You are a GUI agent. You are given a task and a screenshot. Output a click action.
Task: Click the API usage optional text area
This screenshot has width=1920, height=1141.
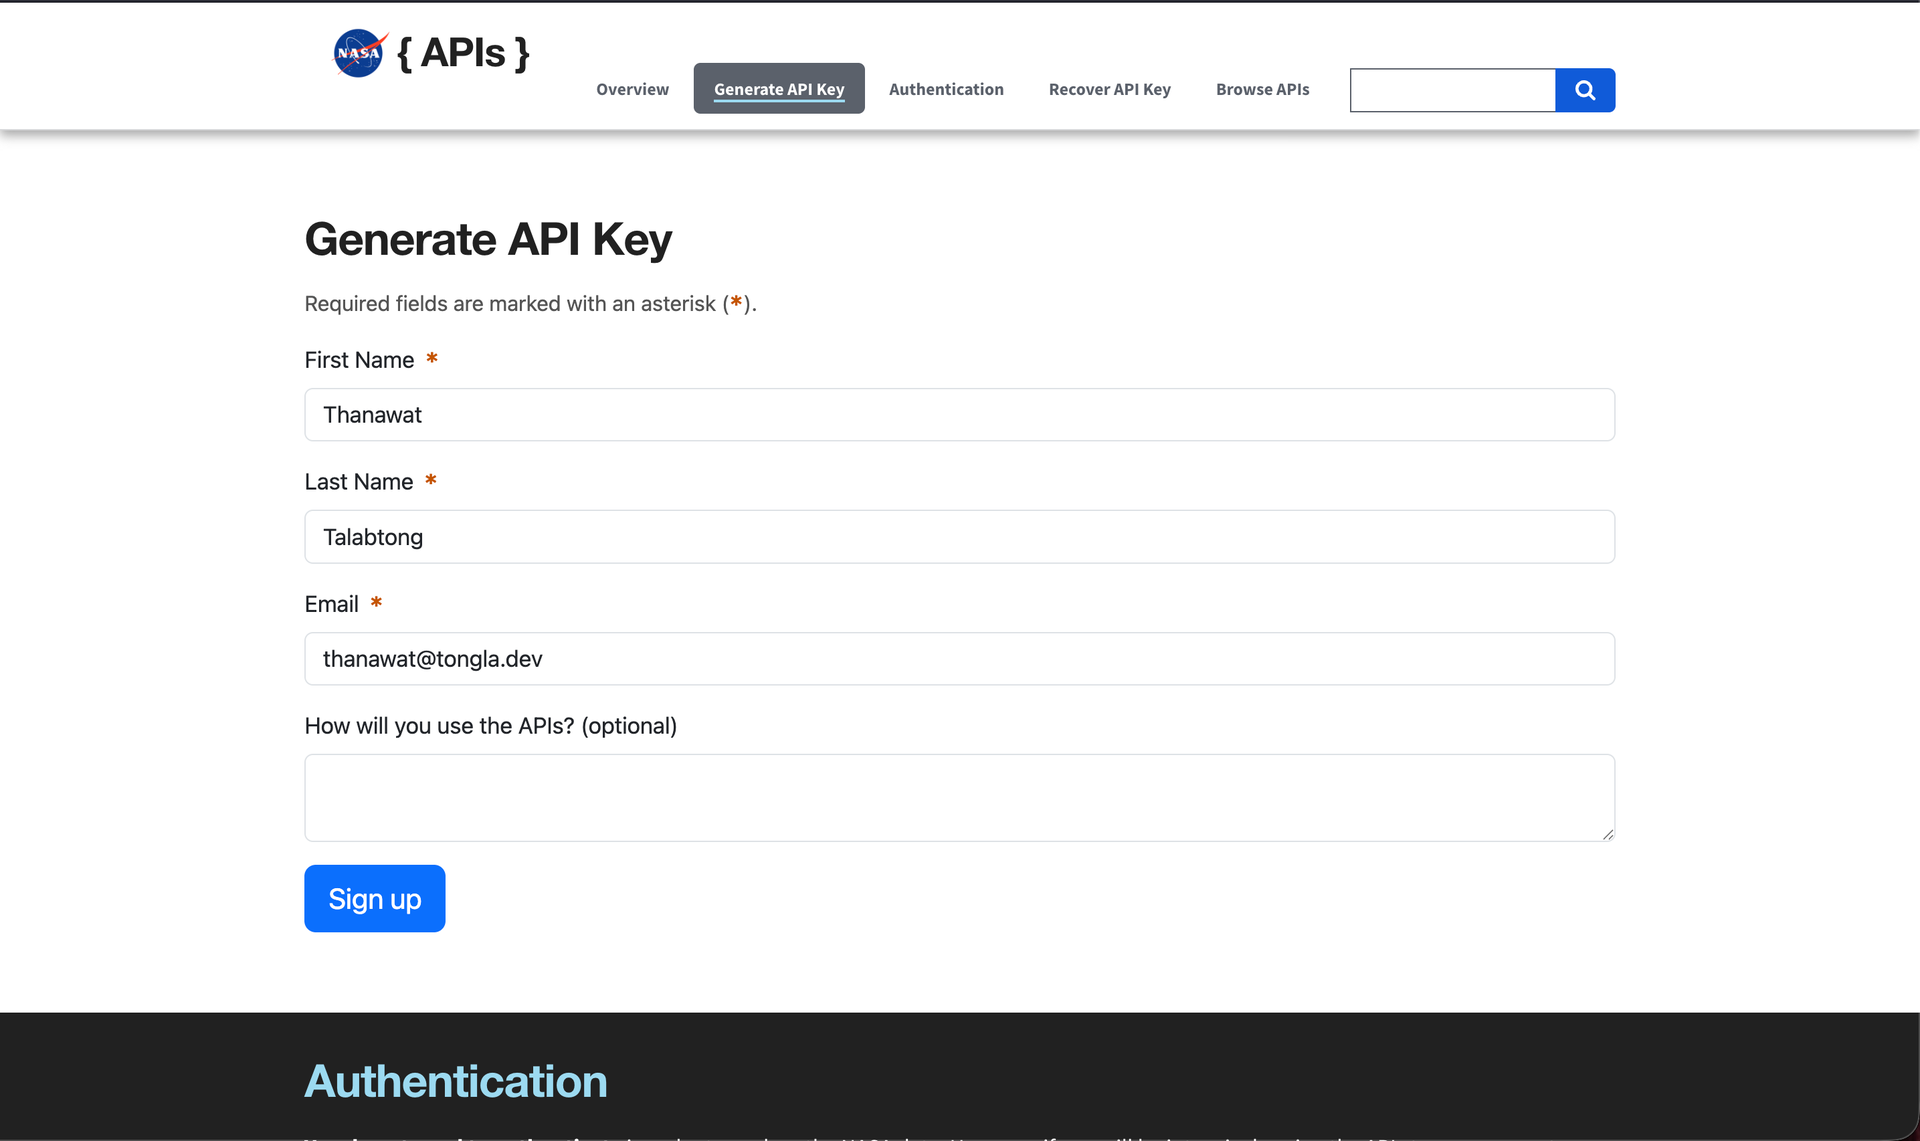959,797
